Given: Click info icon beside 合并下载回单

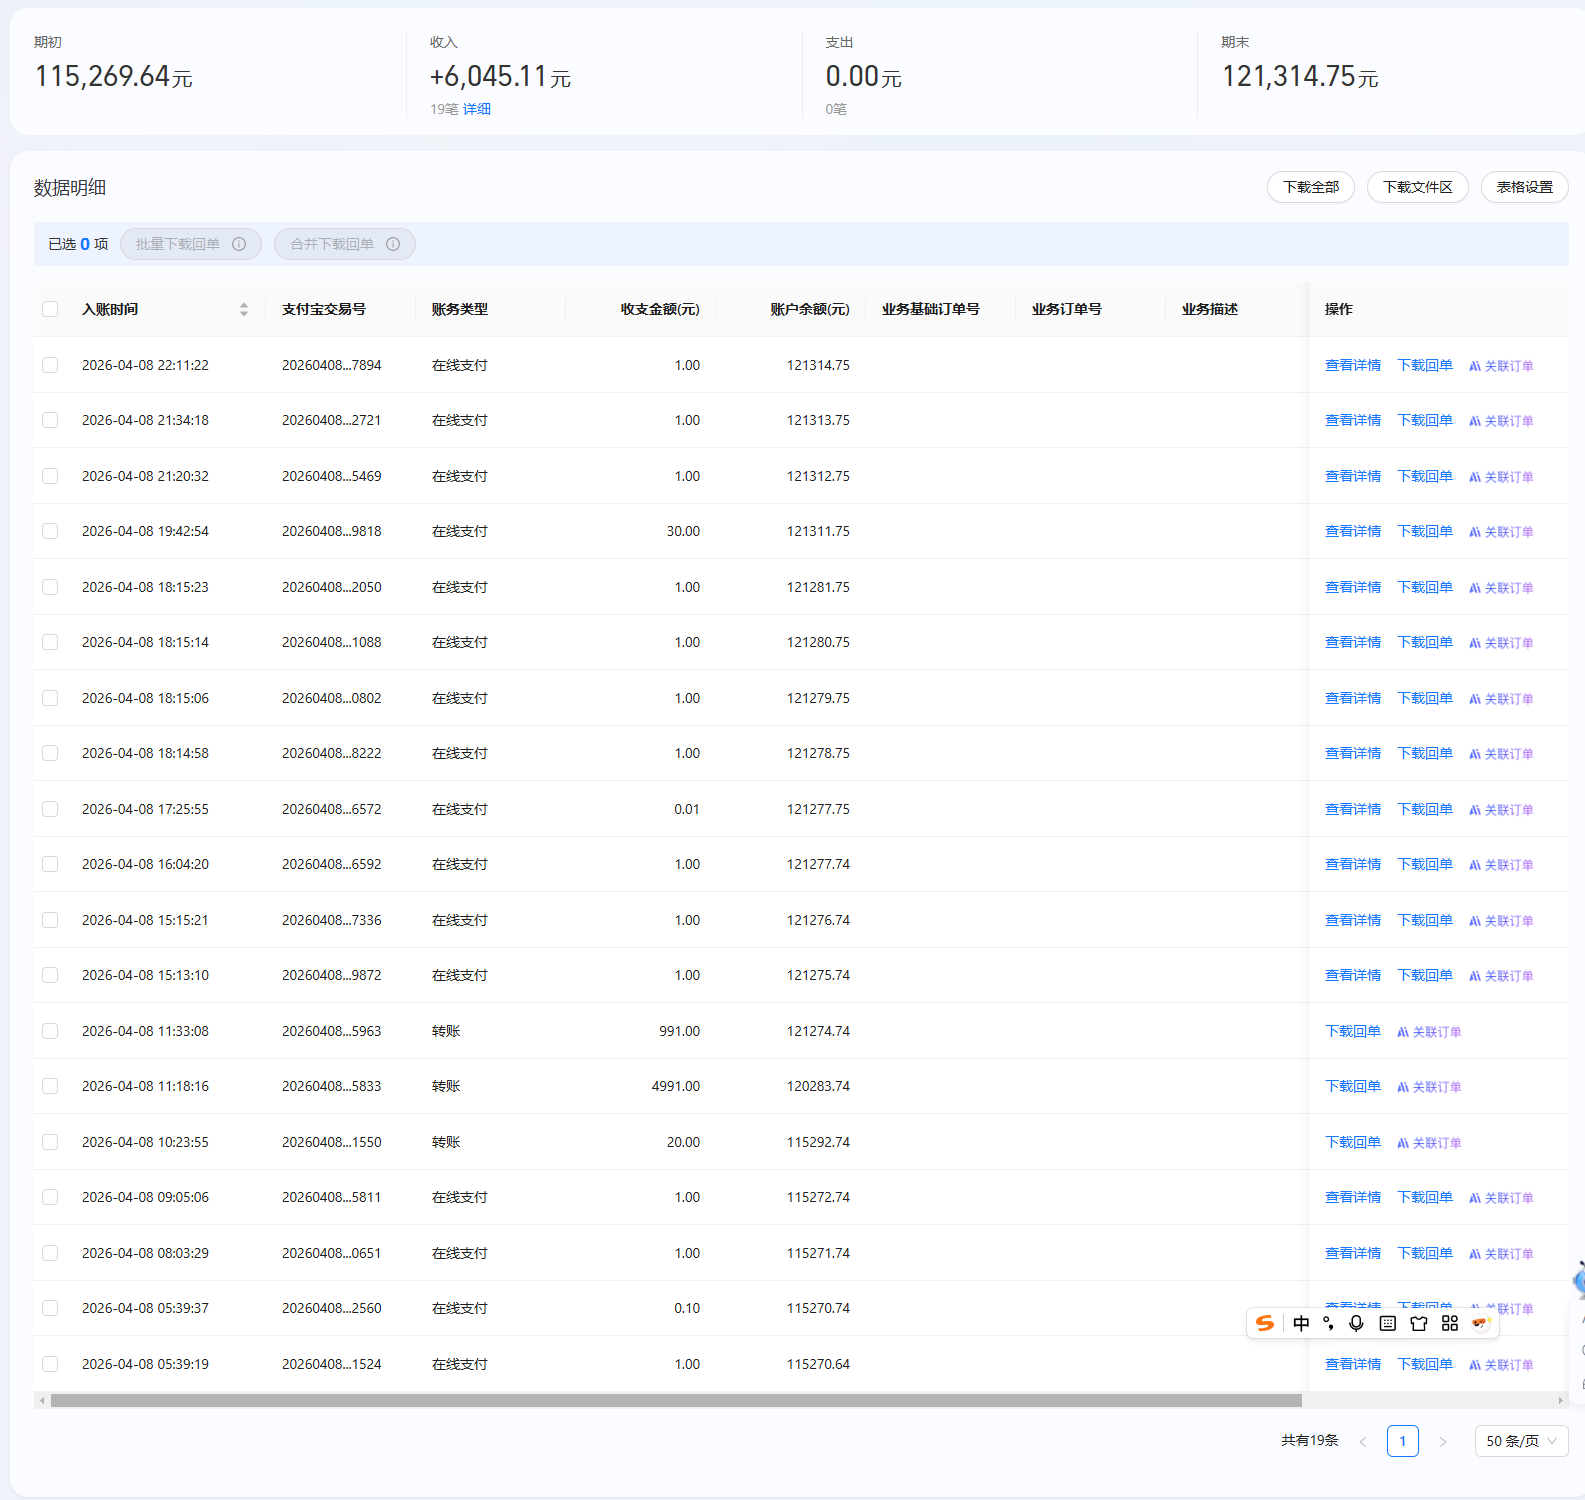Looking at the screenshot, I should [393, 244].
